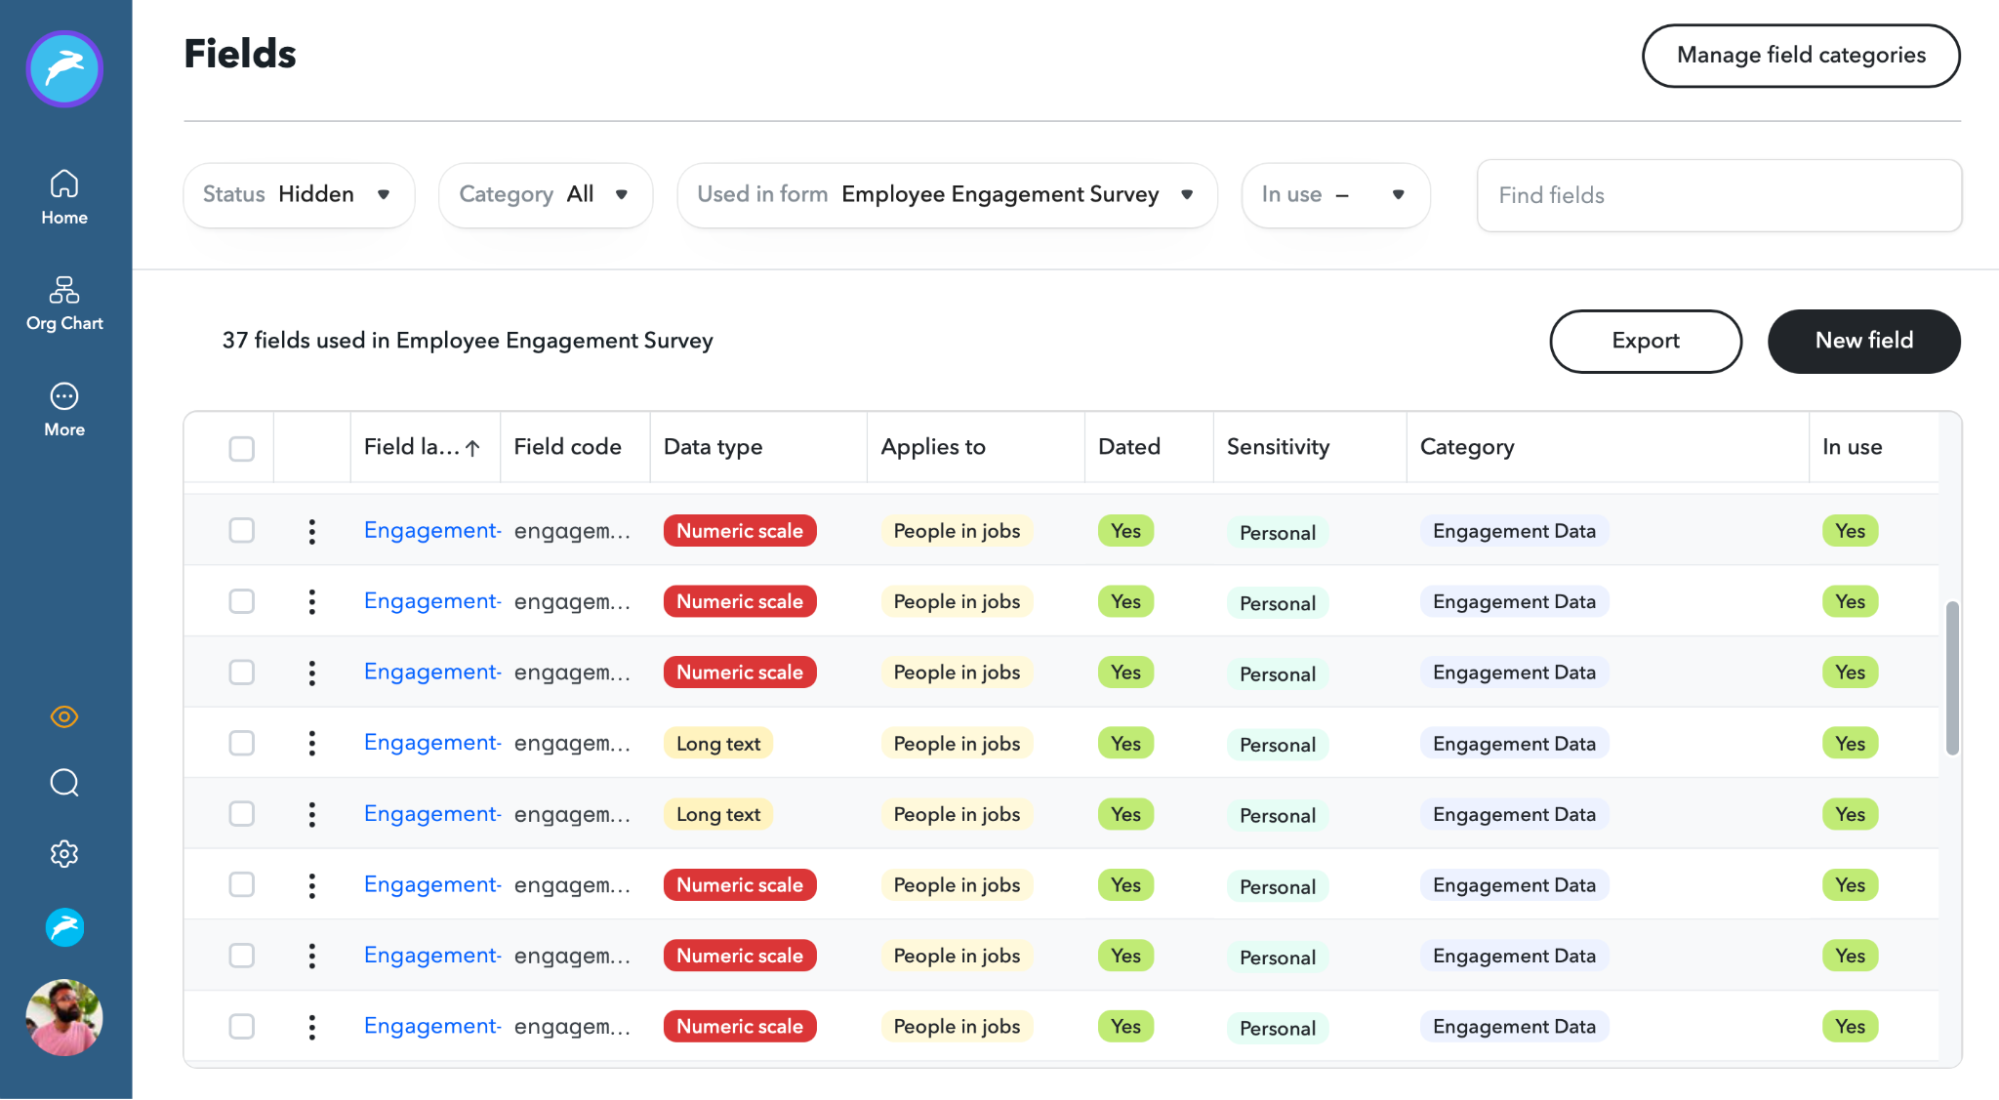The image size is (1999, 1100).
Task: Click the rabbit logo at the top left
Action: coord(63,68)
